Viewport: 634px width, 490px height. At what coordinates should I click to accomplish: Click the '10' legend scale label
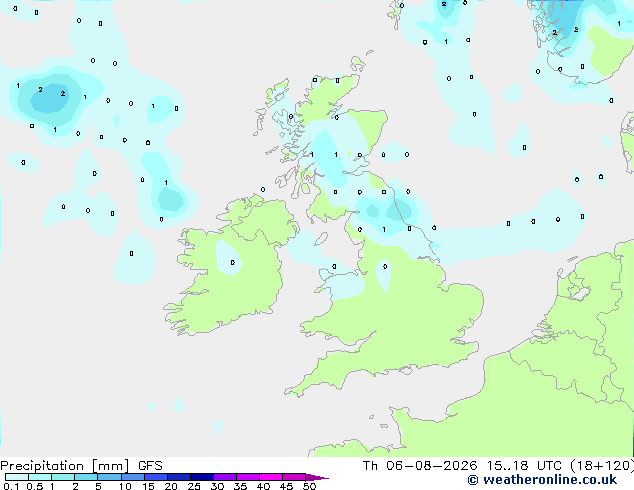(125, 486)
